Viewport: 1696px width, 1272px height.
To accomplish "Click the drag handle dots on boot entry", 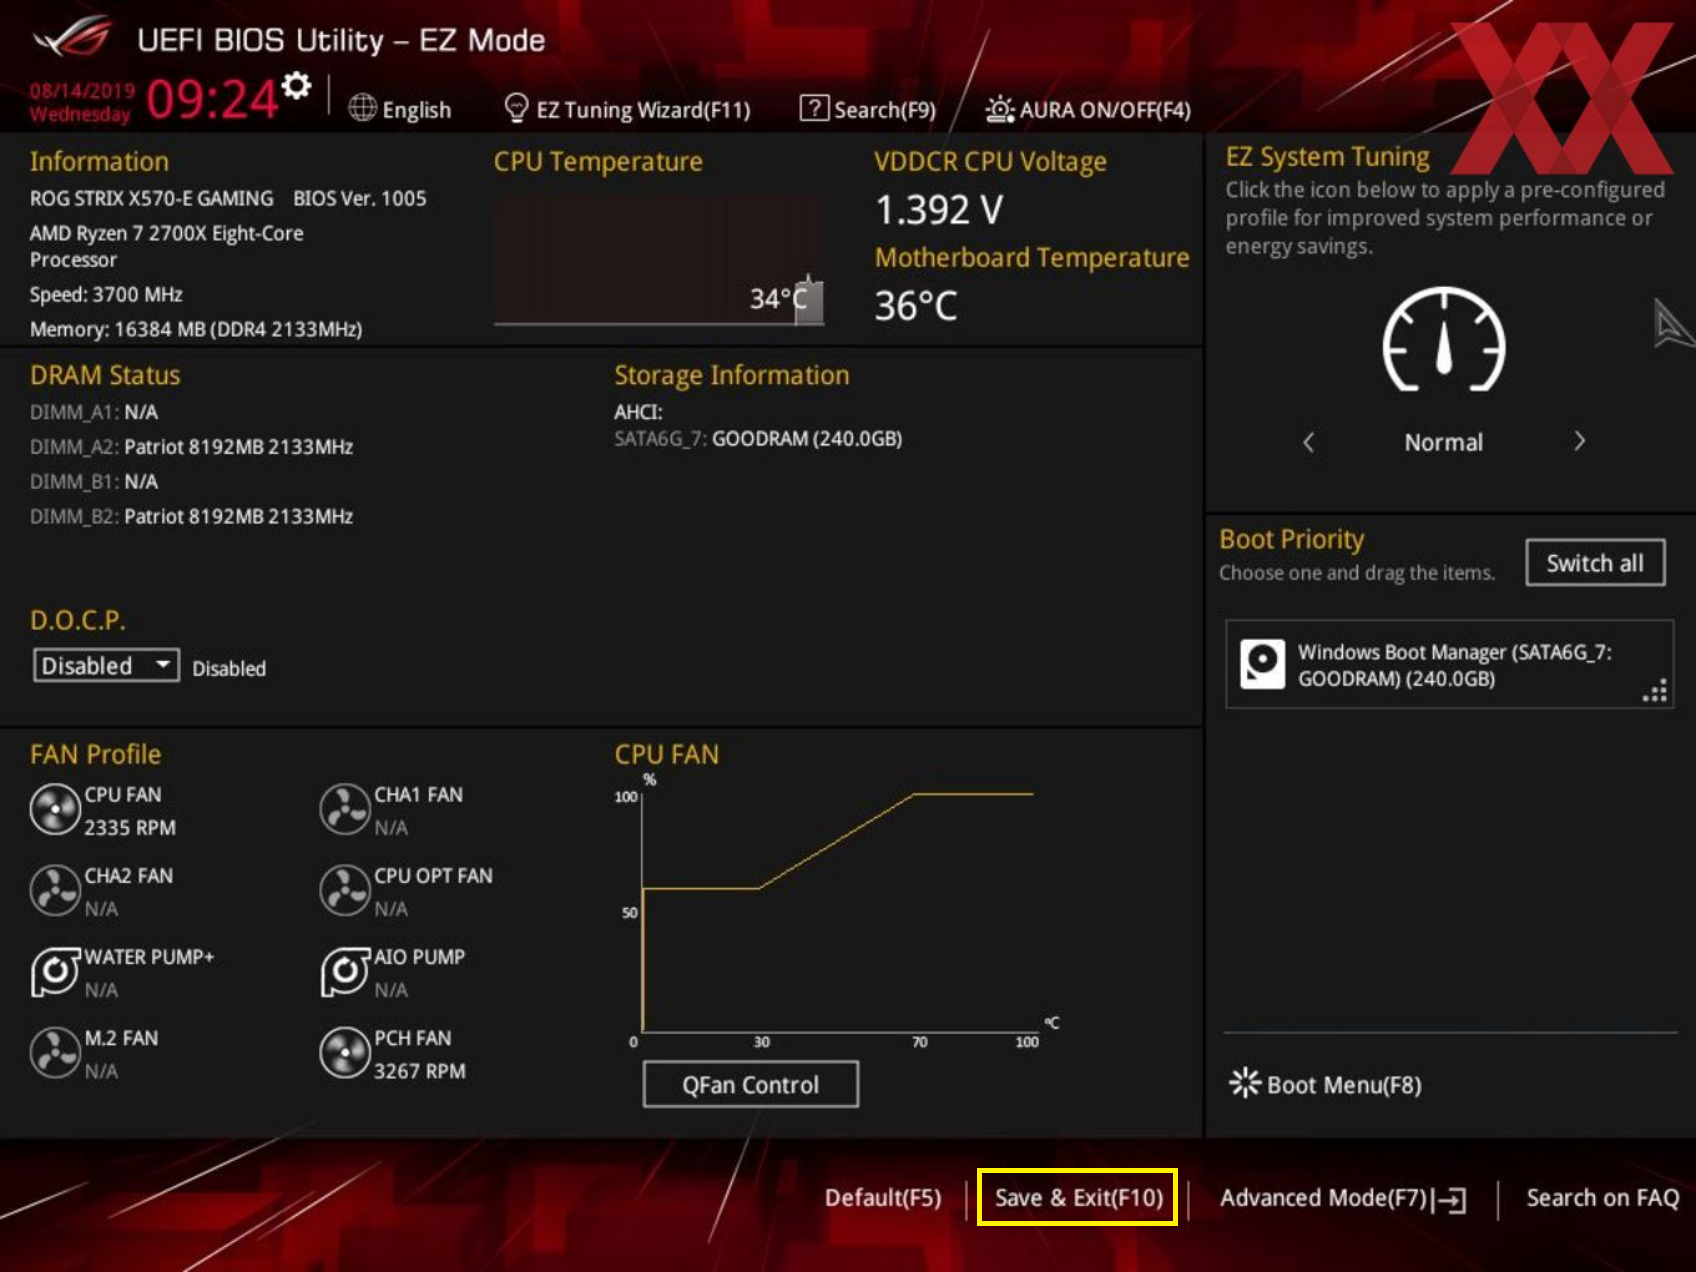I will [1655, 691].
